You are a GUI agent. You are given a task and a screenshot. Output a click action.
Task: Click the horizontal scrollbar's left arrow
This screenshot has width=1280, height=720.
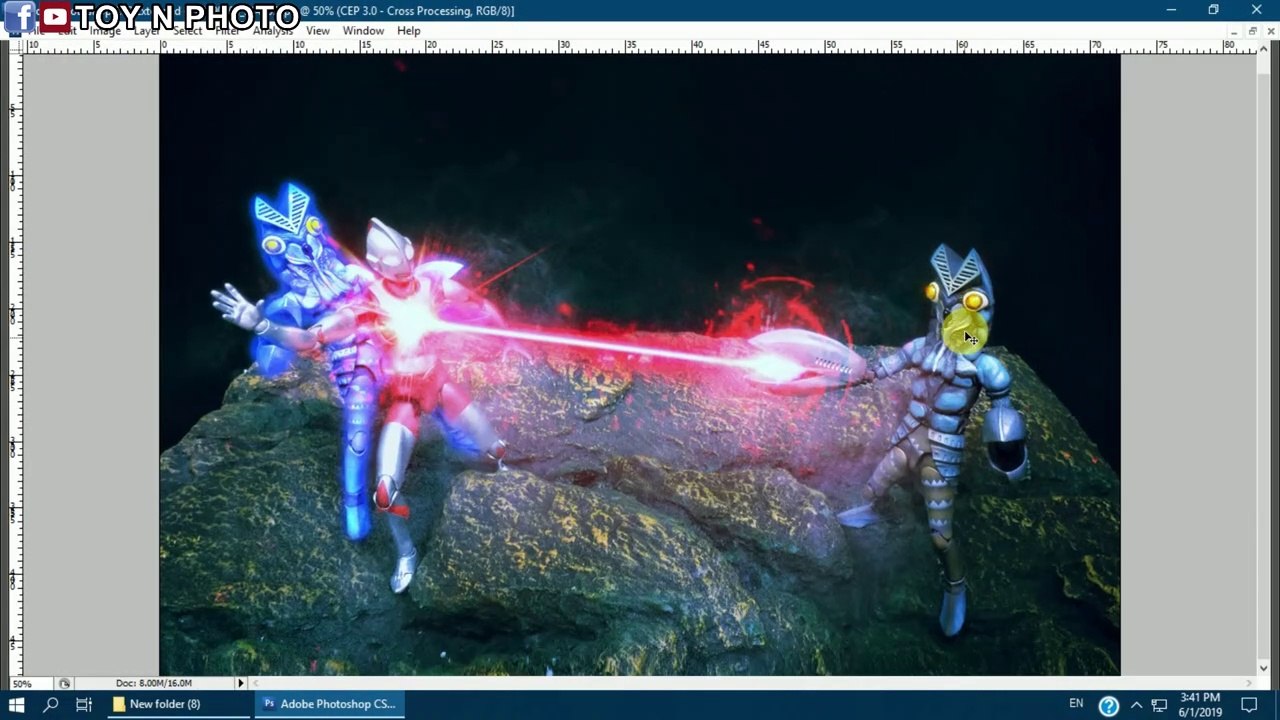point(254,683)
